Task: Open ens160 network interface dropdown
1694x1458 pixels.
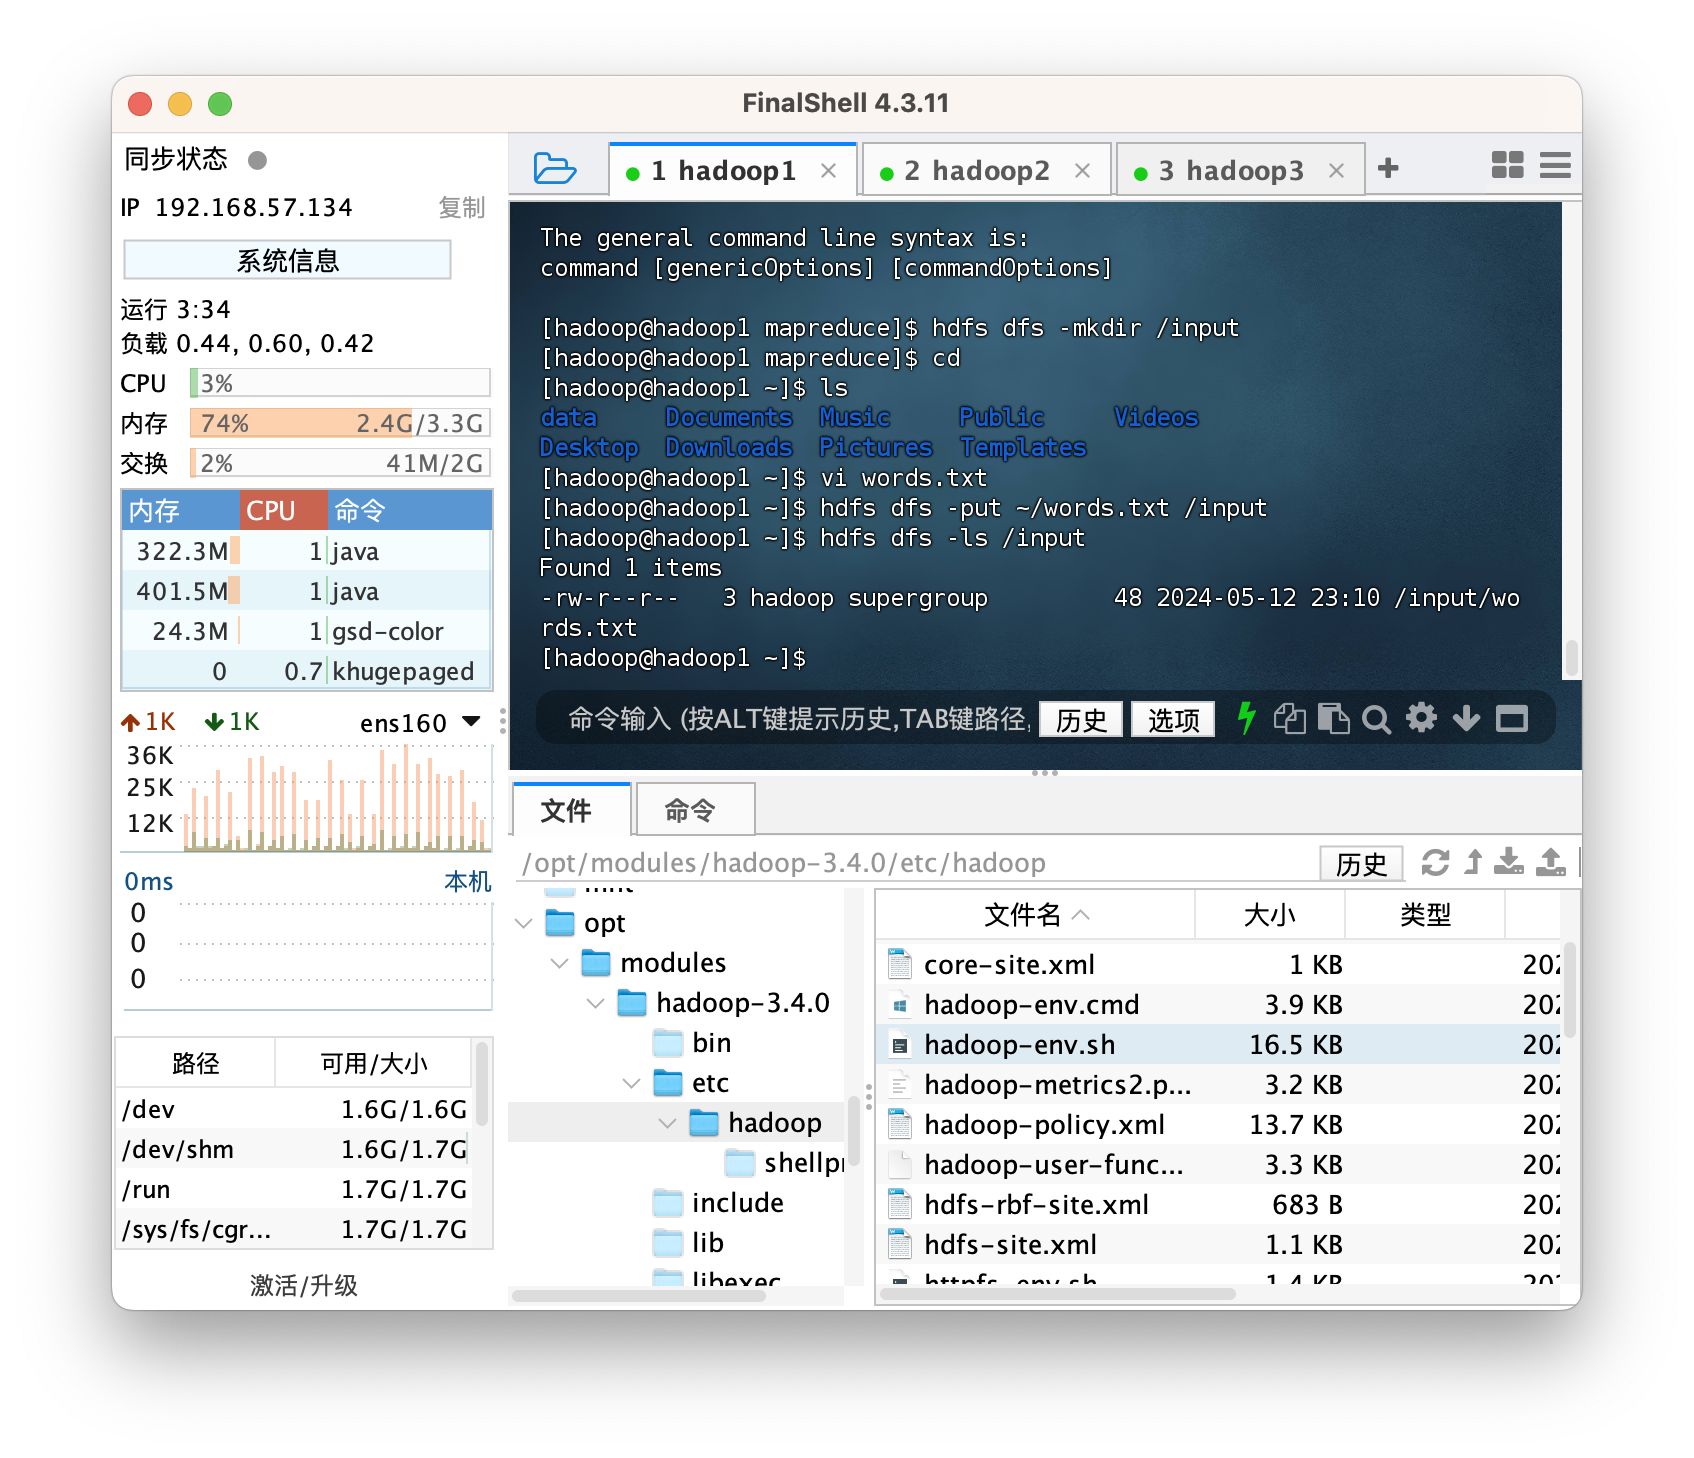Action: (472, 721)
